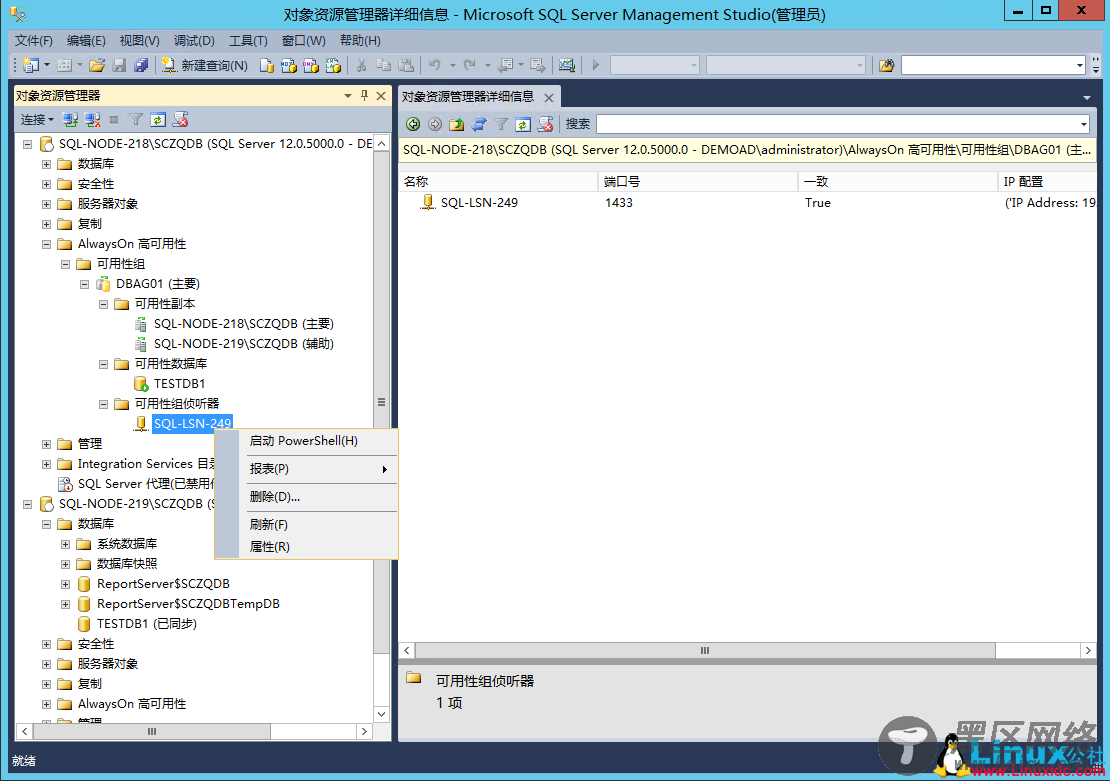Open the 连接 dropdown in Object Explorer
The image size is (1110, 781).
(37, 120)
